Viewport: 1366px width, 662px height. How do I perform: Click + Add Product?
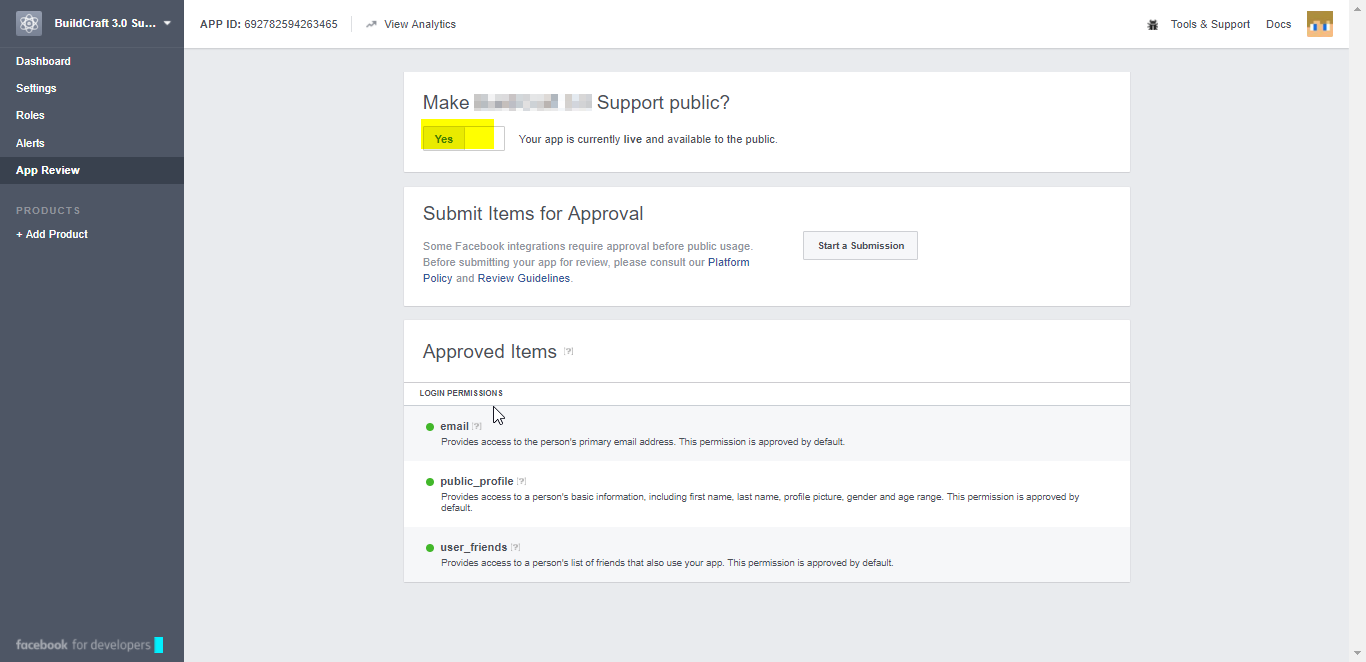pos(52,234)
